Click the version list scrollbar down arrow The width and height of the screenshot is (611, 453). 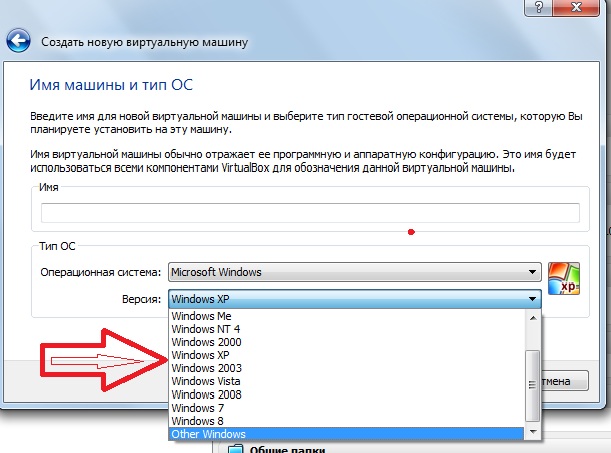(533, 431)
